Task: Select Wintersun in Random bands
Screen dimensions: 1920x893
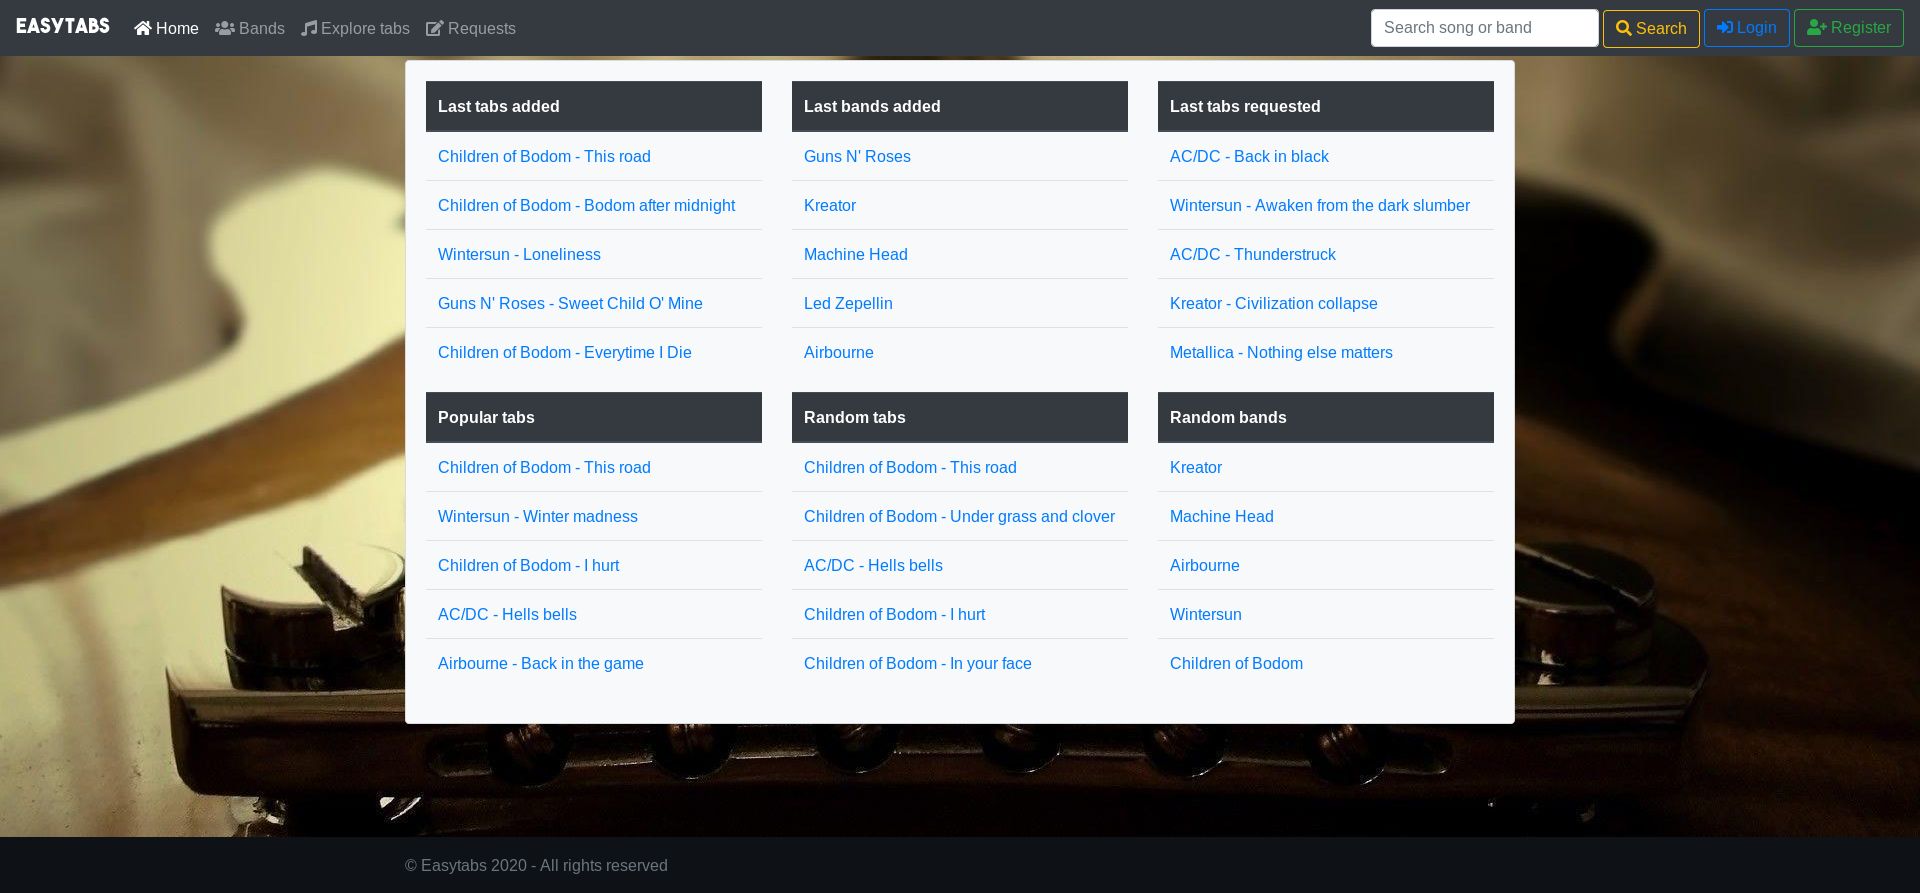Action: [x=1205, y=614]
